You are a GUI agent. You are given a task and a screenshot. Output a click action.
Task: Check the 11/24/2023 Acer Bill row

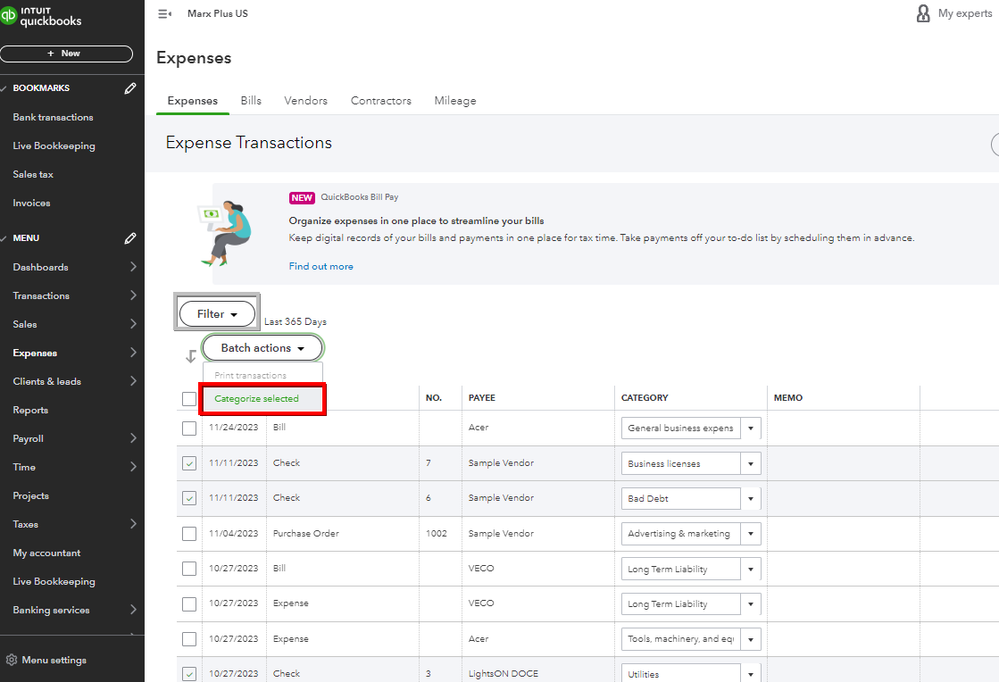pos(189,428)
